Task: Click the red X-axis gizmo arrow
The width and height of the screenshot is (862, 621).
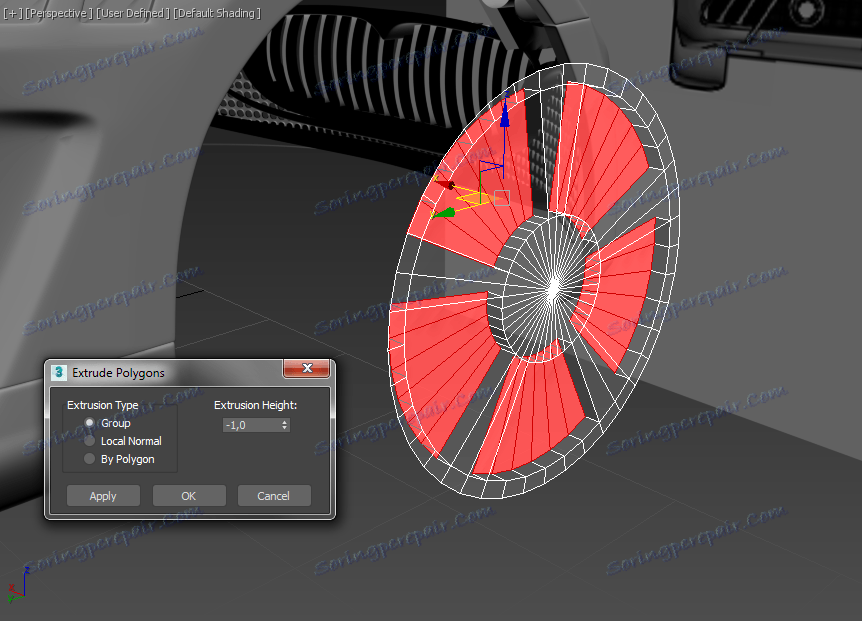Action: [446, 185]
